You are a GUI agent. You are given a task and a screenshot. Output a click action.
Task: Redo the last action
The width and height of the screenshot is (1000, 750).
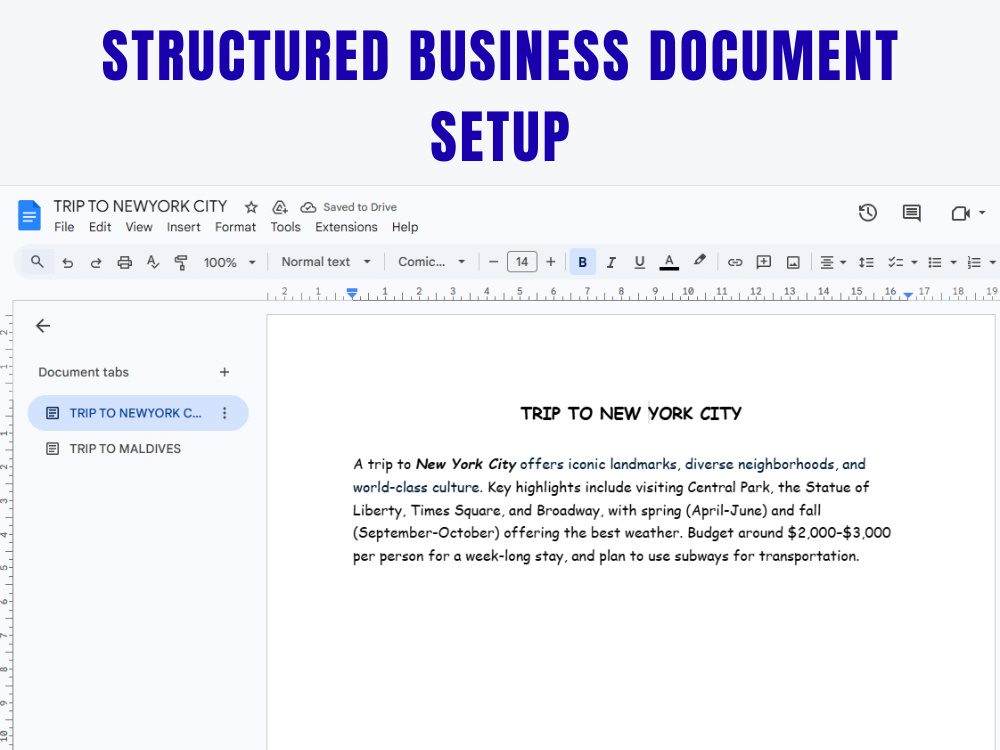(96, 263)
